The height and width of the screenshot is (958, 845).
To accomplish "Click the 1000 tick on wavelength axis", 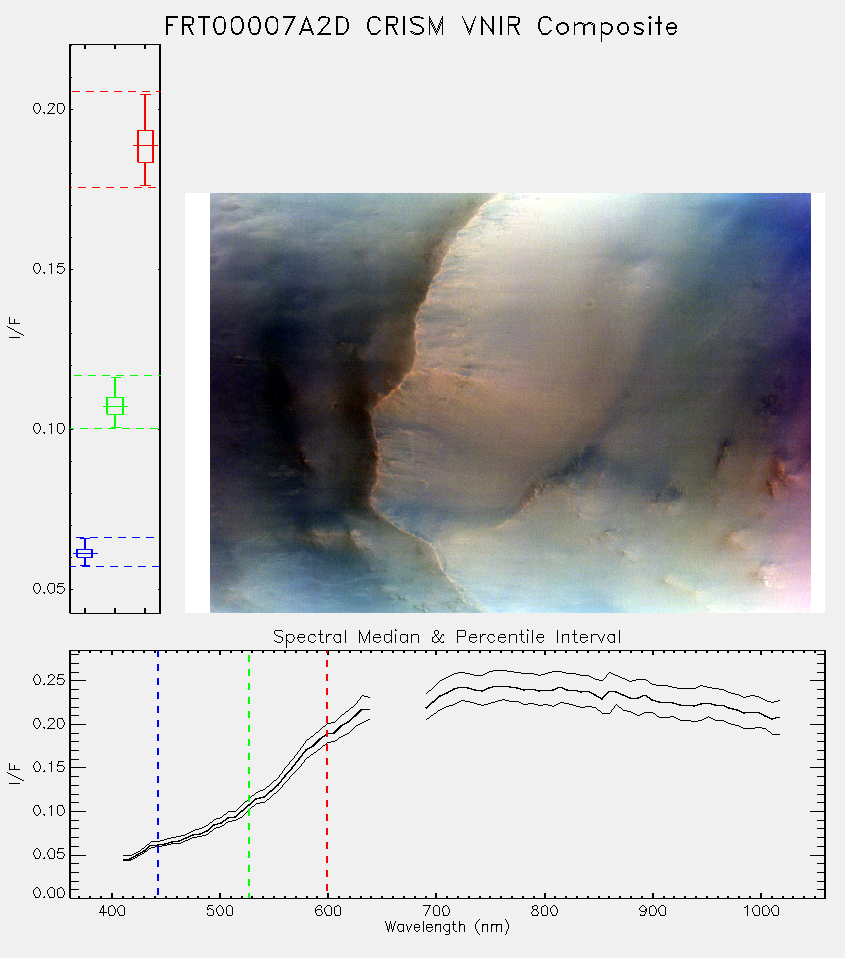I will [761, 911].
